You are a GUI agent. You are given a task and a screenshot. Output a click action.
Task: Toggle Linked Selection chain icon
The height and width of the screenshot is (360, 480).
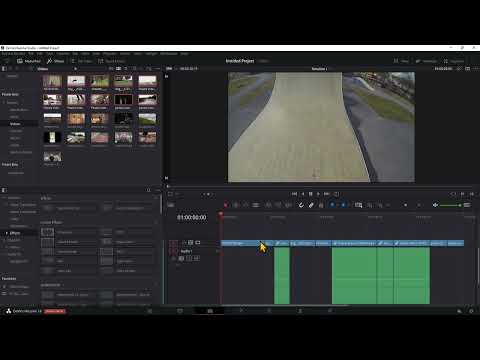311,205
